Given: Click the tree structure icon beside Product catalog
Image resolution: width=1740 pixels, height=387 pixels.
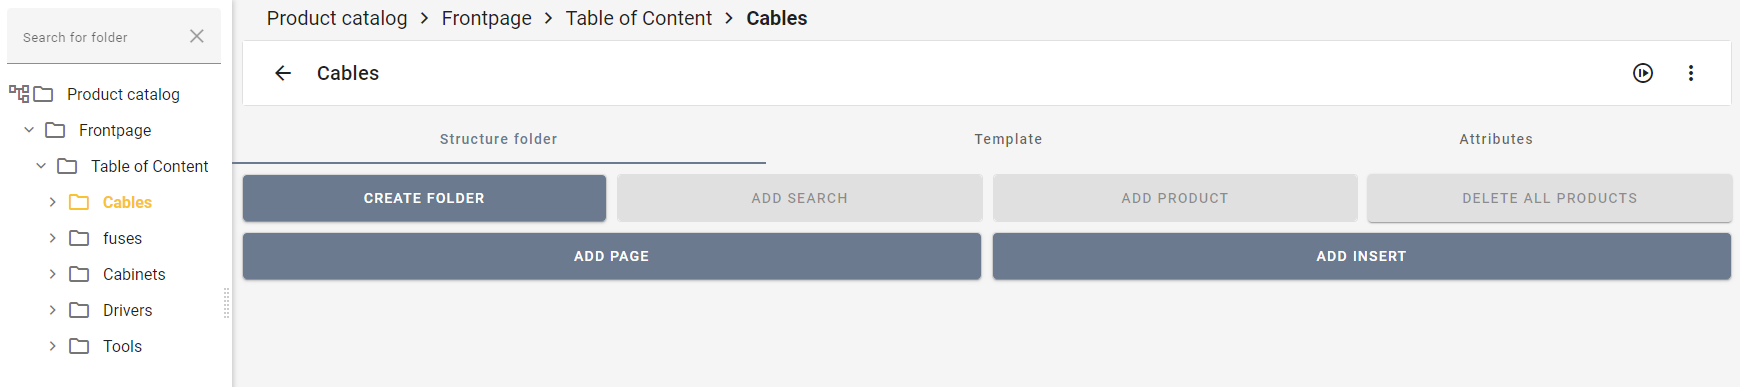Looking at the screenshot, I should pyautogui.click(x=19, y=94).
